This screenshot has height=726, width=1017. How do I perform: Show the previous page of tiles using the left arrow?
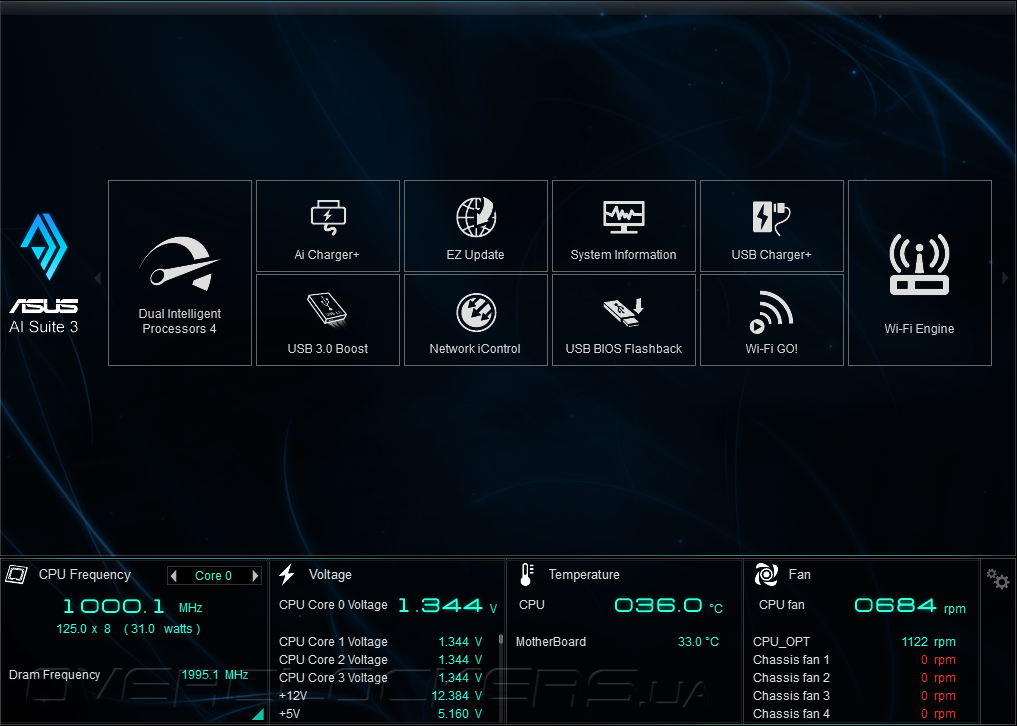pyautogui.click(x=97, y=278)
